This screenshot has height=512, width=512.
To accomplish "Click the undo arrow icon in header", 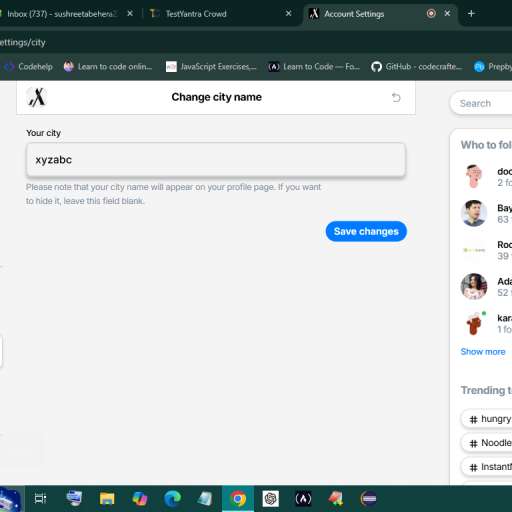I will point(396,97).
